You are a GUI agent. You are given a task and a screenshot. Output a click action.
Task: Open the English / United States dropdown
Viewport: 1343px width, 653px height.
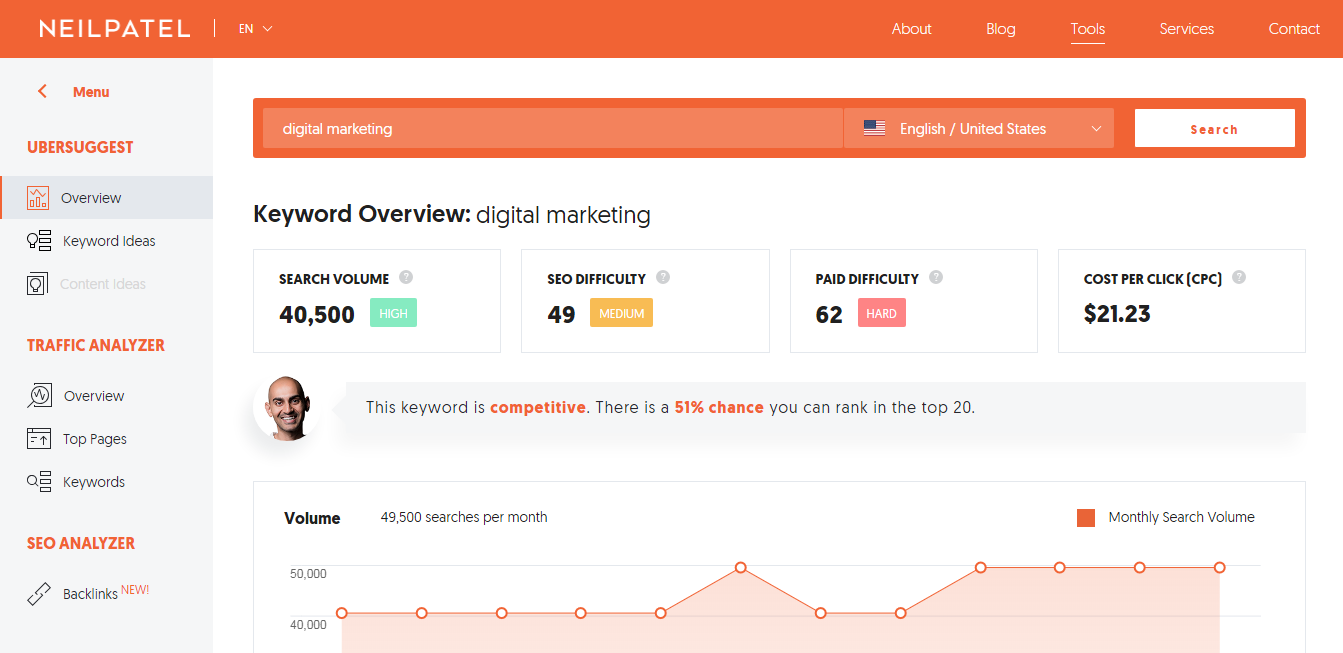pyautogui.click(x=979, y=128)
